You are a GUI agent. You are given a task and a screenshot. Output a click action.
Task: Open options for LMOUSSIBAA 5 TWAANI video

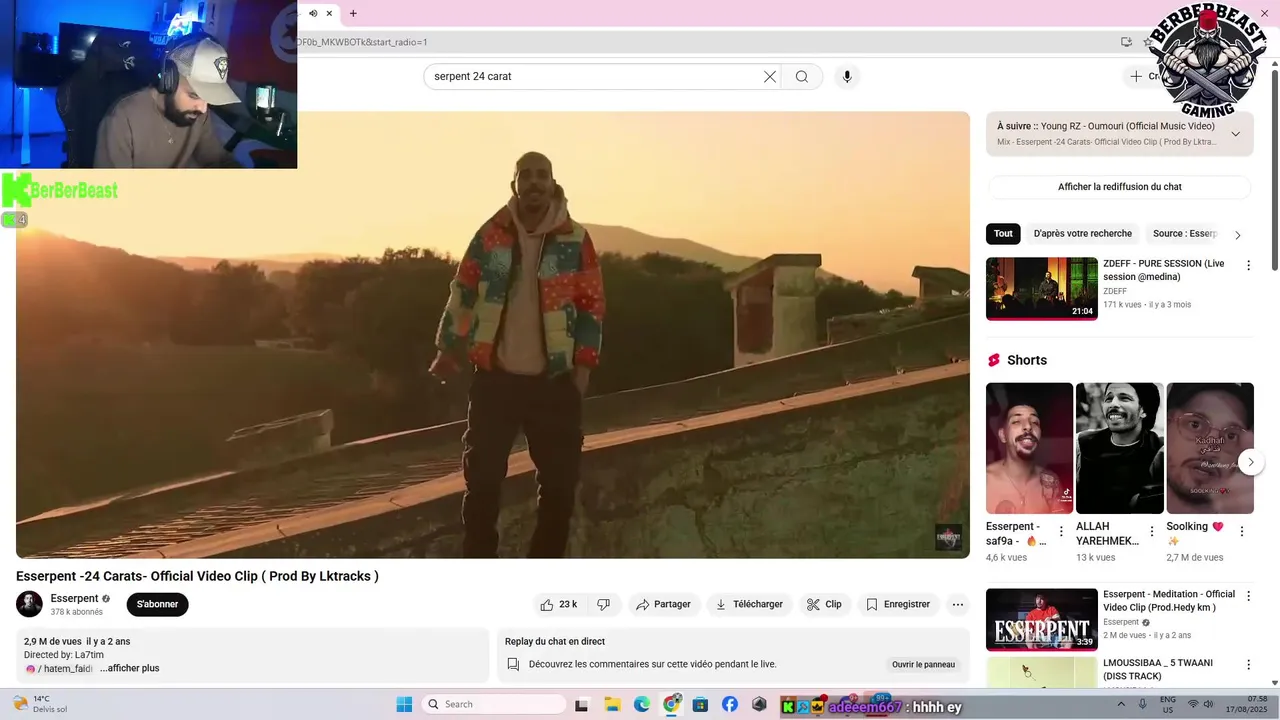tap(1248, 664)
